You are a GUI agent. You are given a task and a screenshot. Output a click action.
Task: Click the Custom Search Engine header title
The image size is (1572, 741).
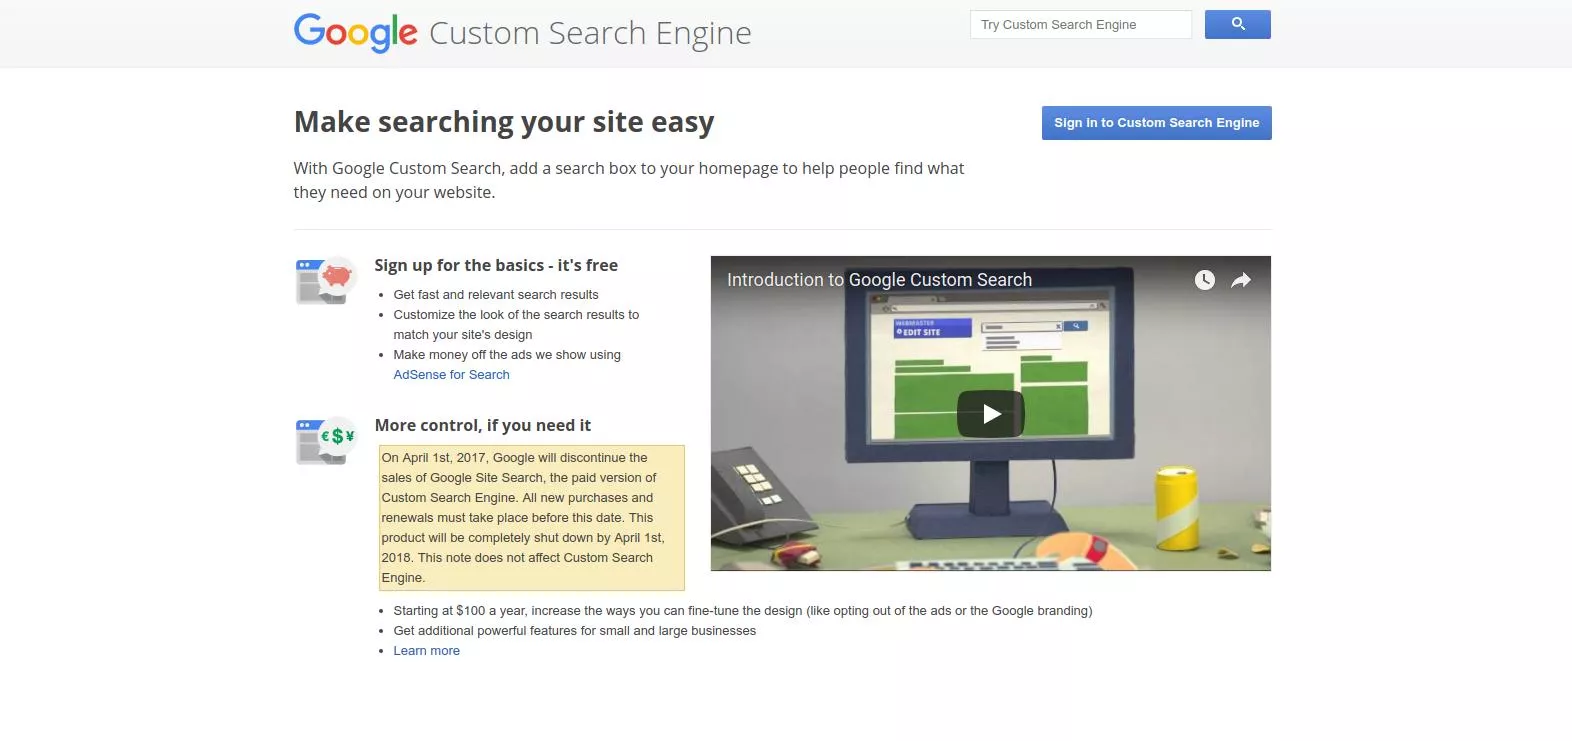pos(590,33)
